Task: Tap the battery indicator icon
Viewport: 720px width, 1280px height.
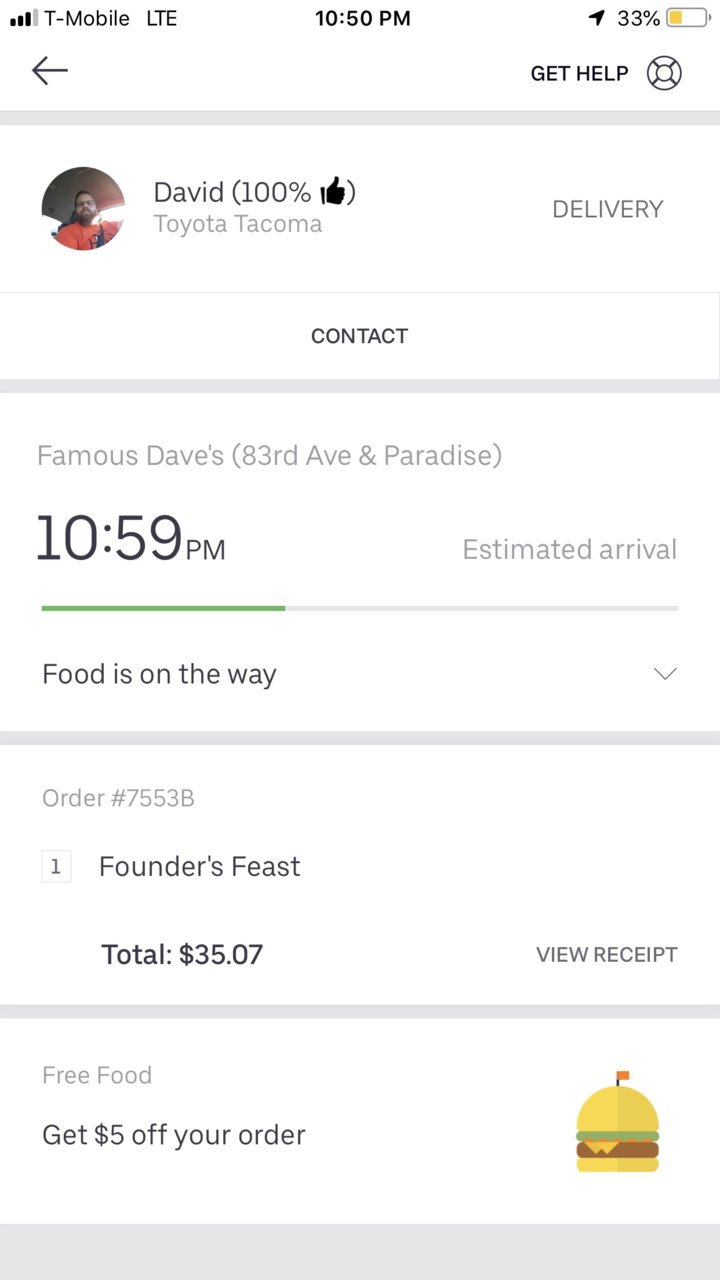Action: point(688,18)
